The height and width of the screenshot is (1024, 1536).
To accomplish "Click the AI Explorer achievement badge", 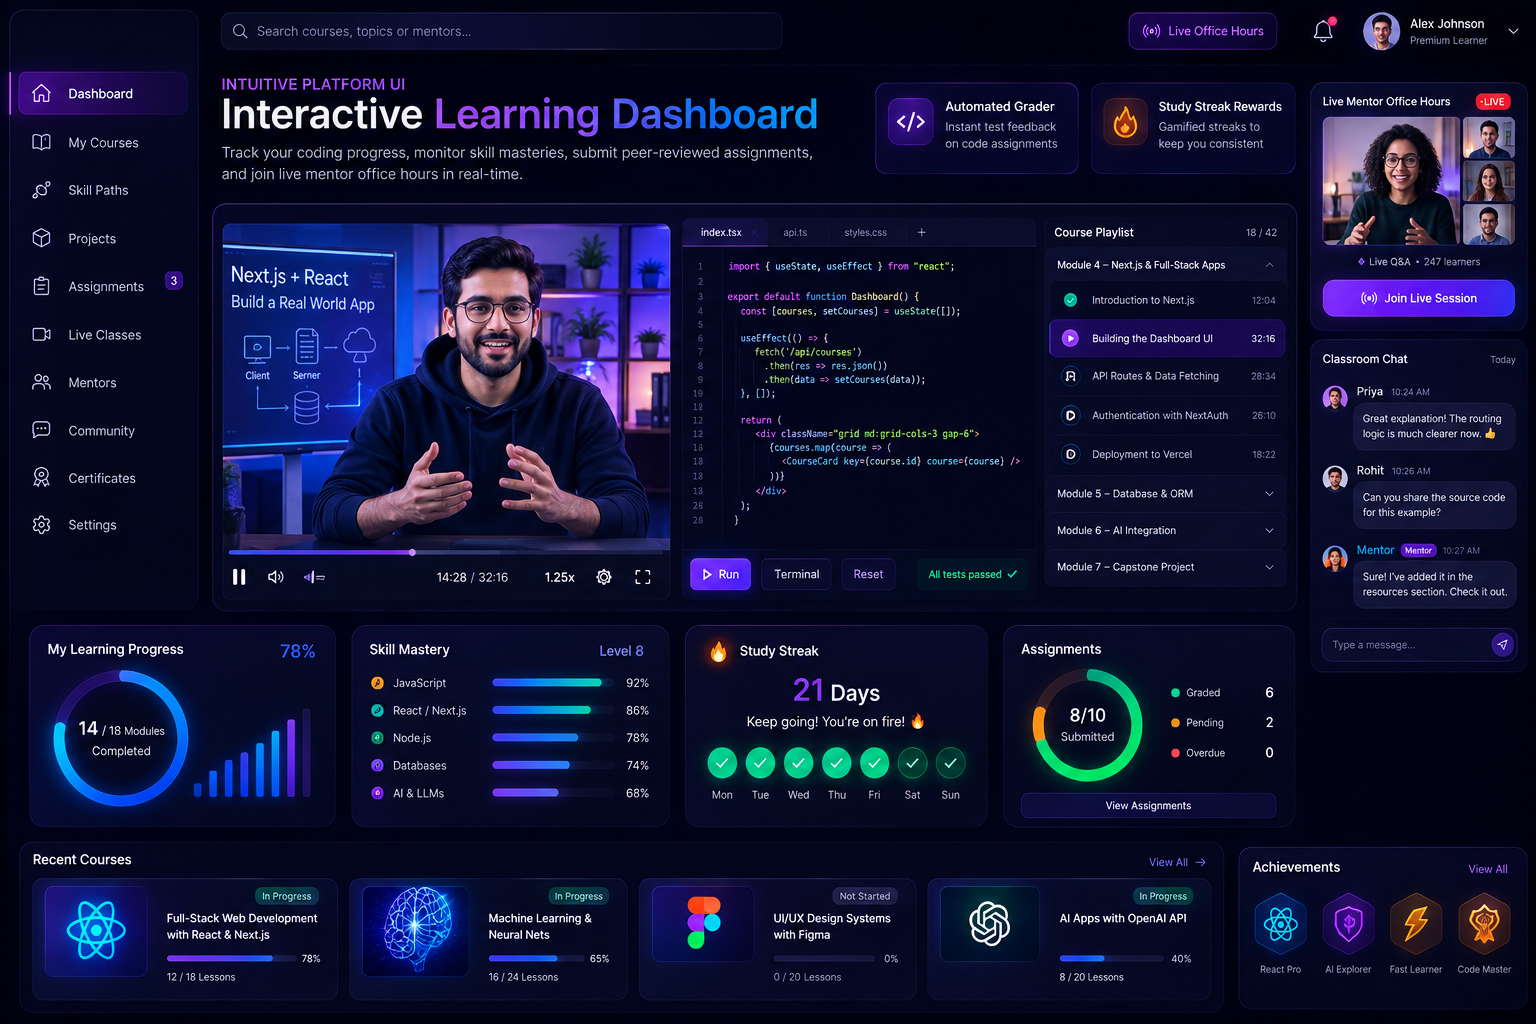I will (x=1348, y=924).
